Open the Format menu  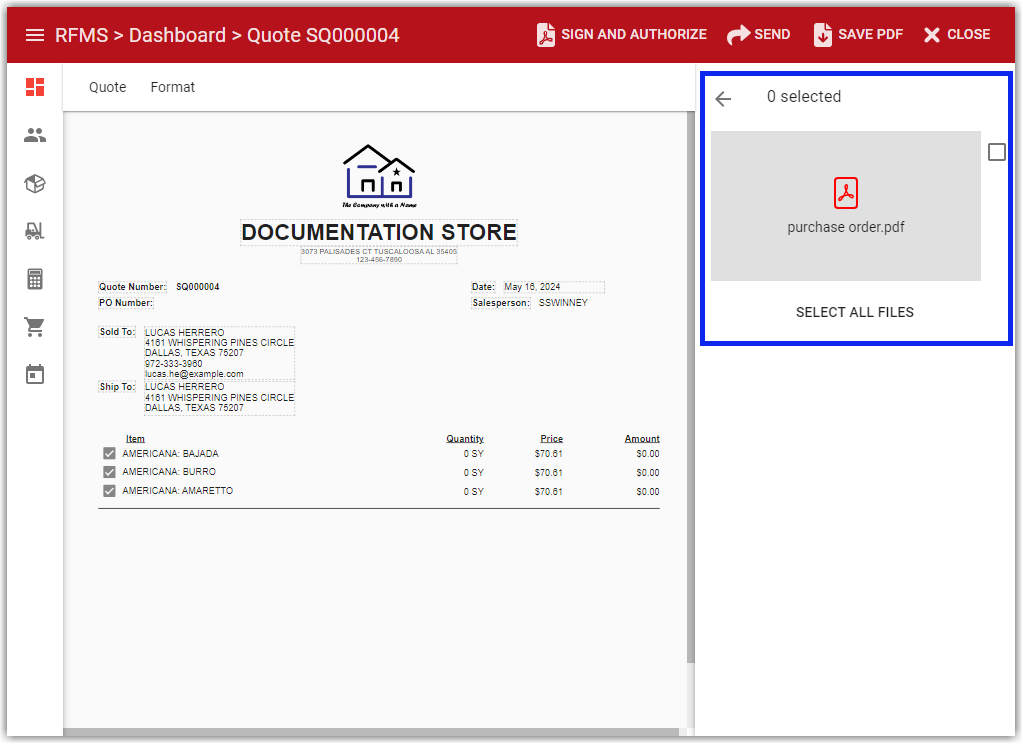pos(173,87)
